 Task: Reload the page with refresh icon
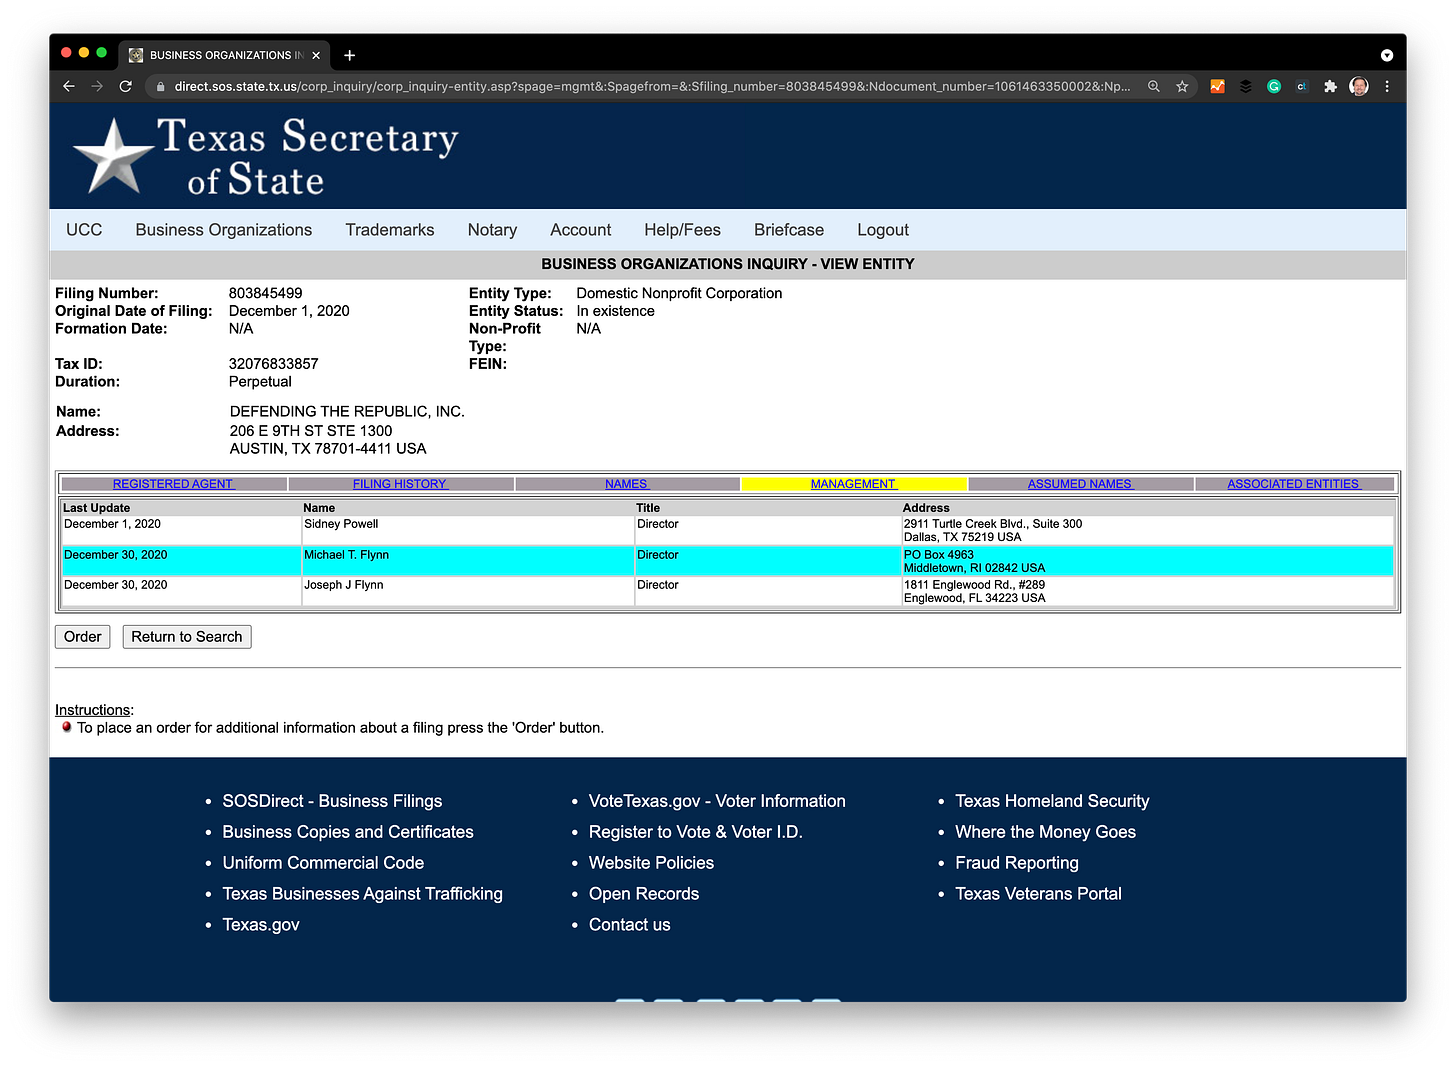coord(126,86)
